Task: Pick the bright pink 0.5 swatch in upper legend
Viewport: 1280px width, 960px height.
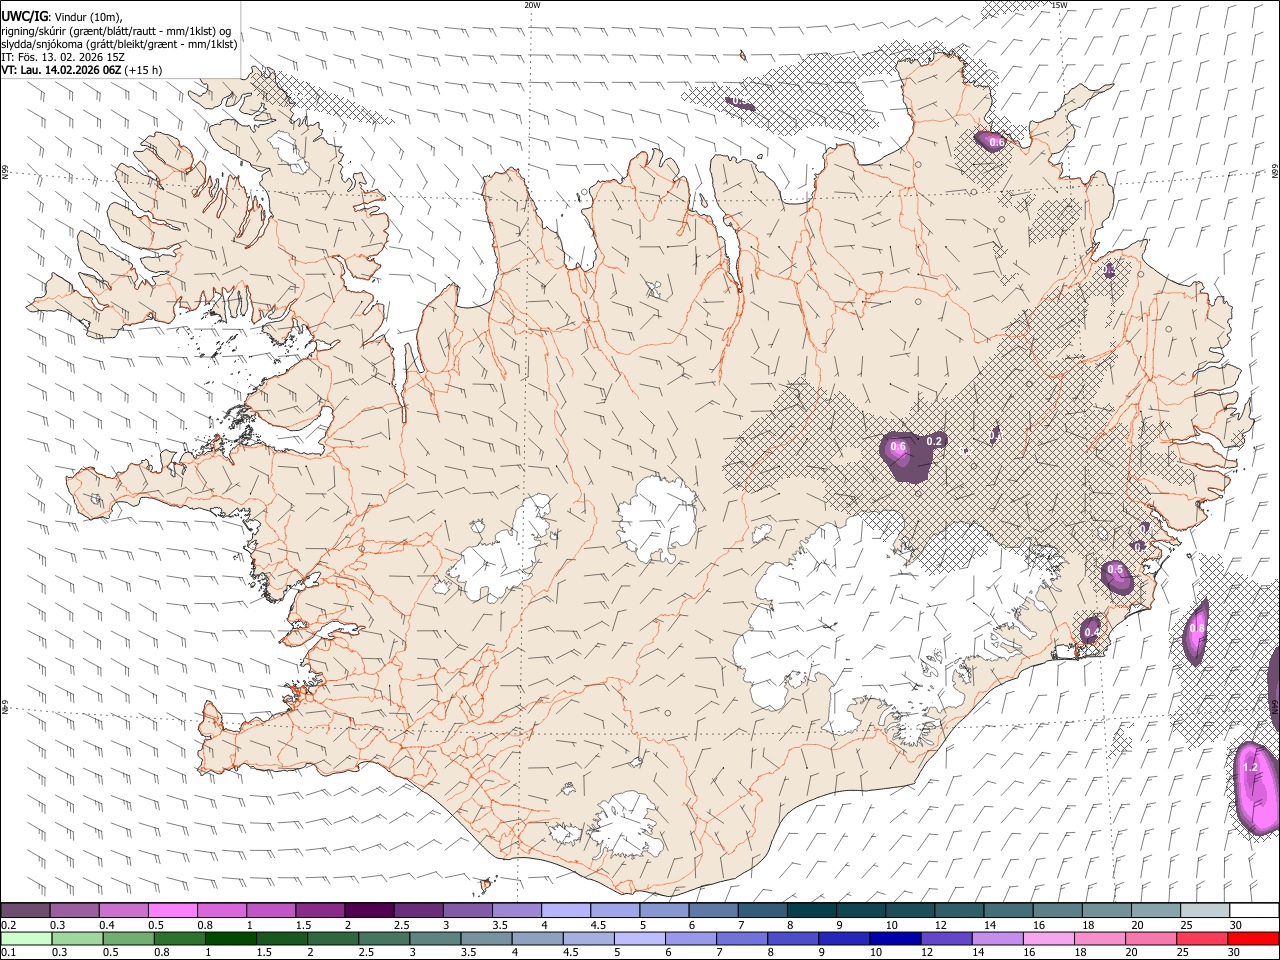Action: tap(172, 911)
